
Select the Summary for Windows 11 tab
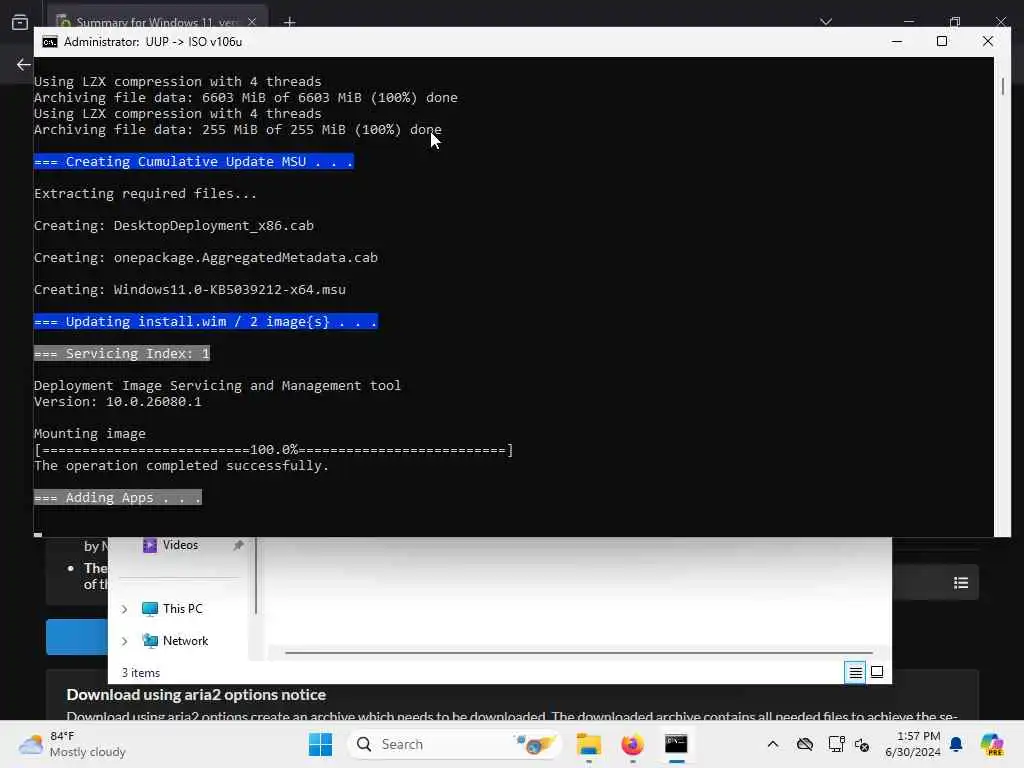[157, 22]
